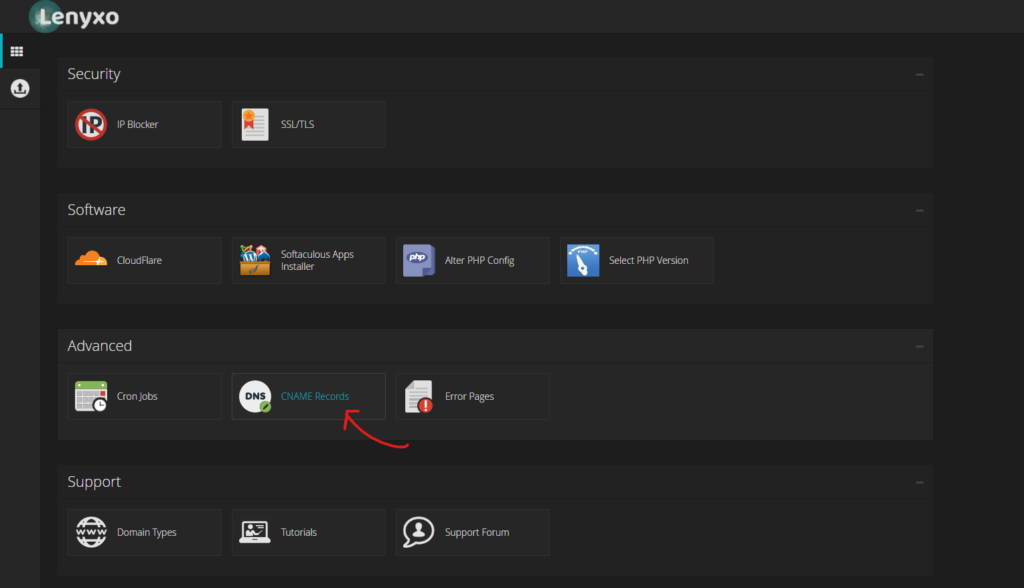Open the Domain Types link
This screenshot has height=588, width=1024.
pyautogui.click(x=146, y=532)
